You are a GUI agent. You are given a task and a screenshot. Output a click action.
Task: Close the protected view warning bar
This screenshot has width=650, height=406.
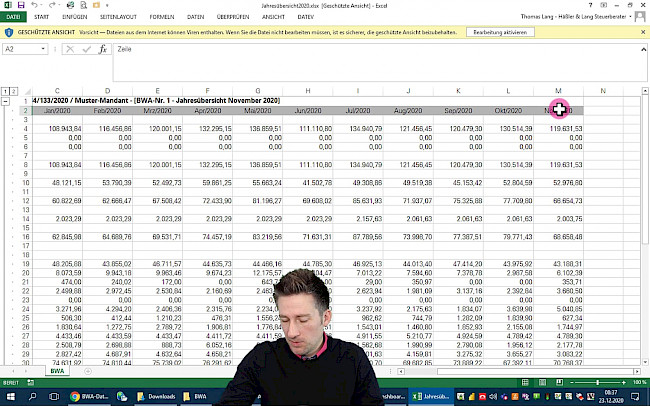[642, 33]
